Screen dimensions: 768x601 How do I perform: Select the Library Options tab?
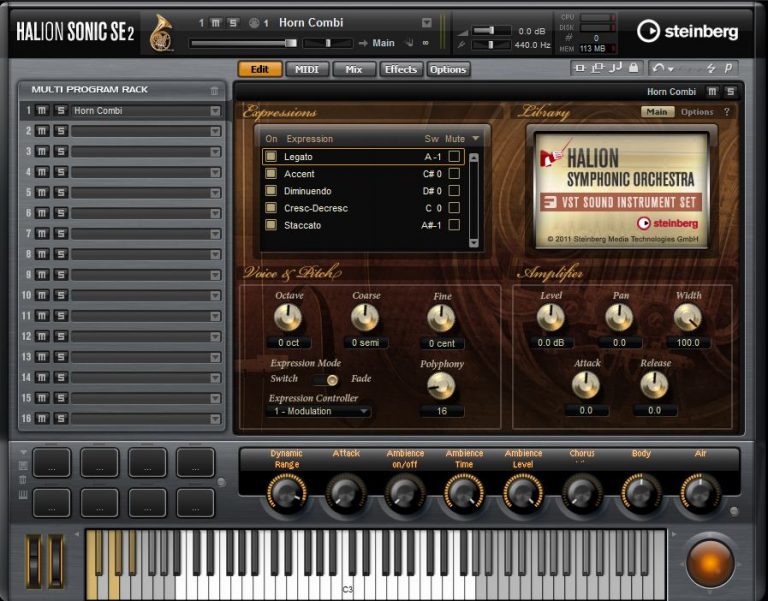pos(696,112)
